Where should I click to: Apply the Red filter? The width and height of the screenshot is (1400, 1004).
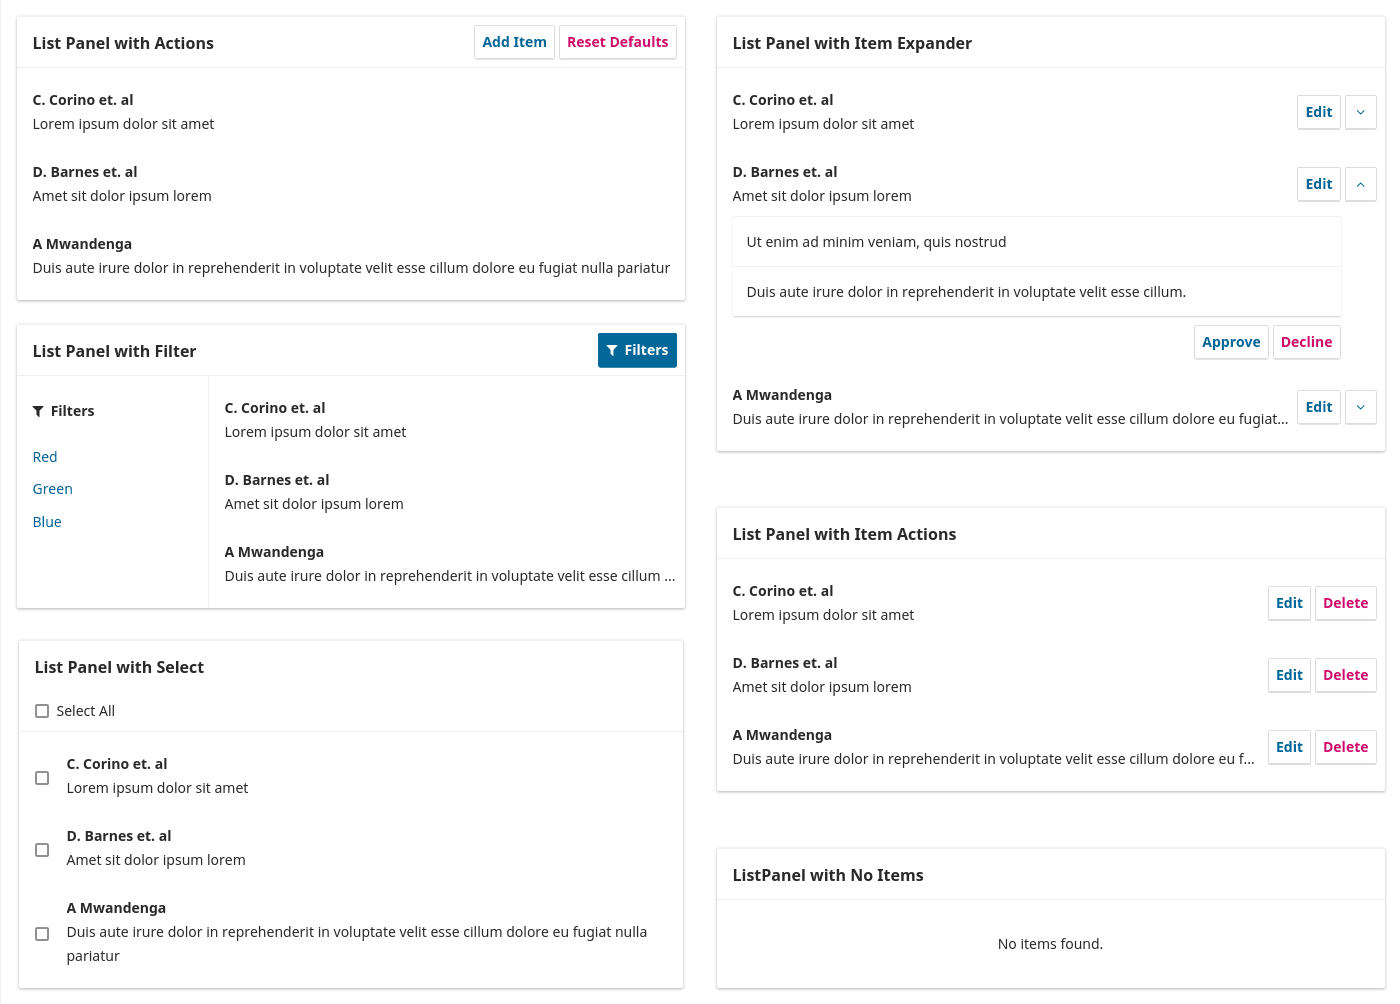click(x=45, y=457)
